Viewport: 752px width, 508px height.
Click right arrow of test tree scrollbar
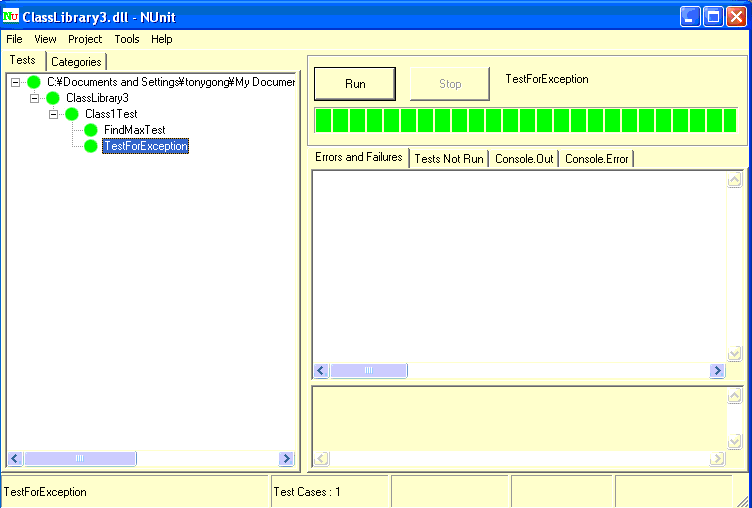pos(286,459)
